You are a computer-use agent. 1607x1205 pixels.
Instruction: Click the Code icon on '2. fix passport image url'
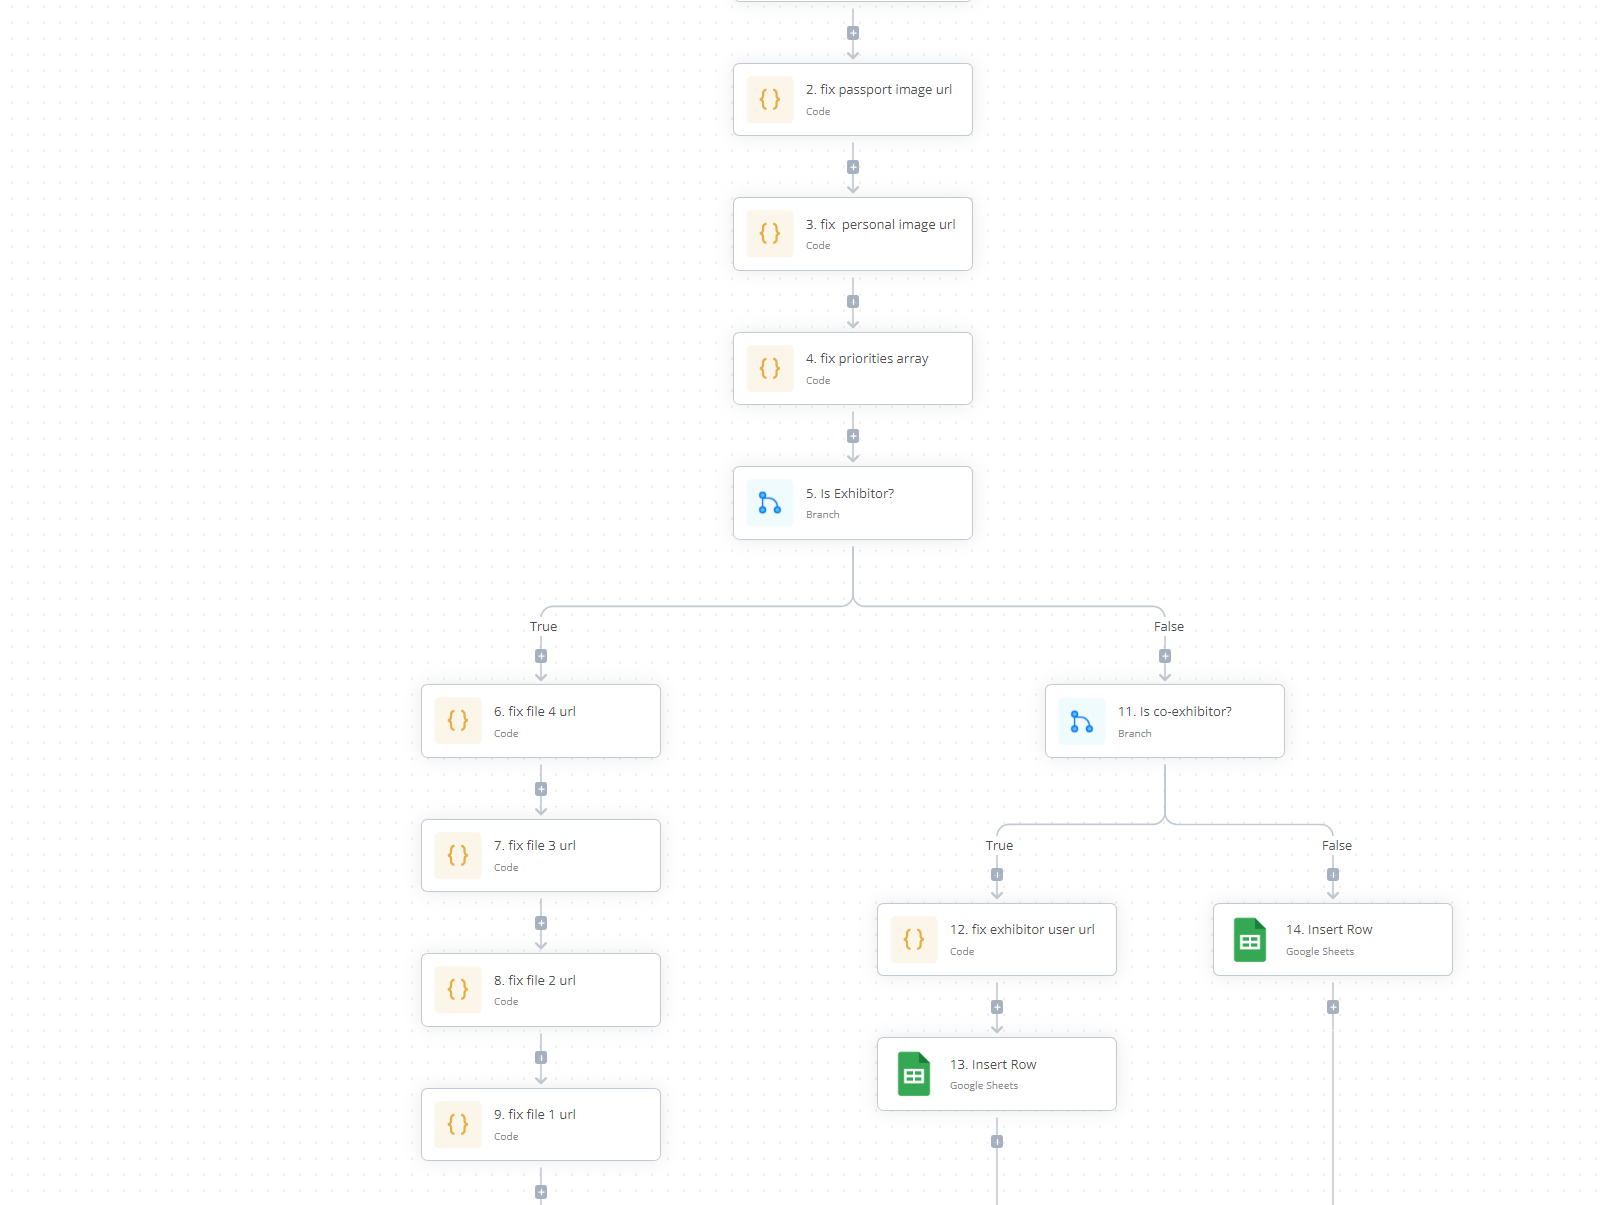(x=770, y=99)
